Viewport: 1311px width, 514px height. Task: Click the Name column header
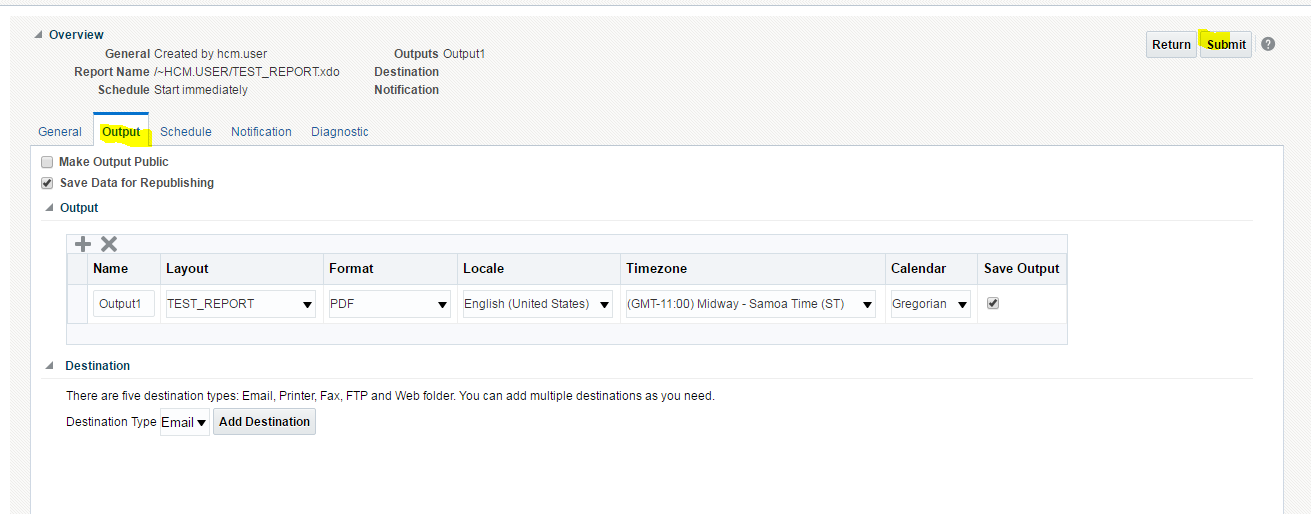point(124,269)
